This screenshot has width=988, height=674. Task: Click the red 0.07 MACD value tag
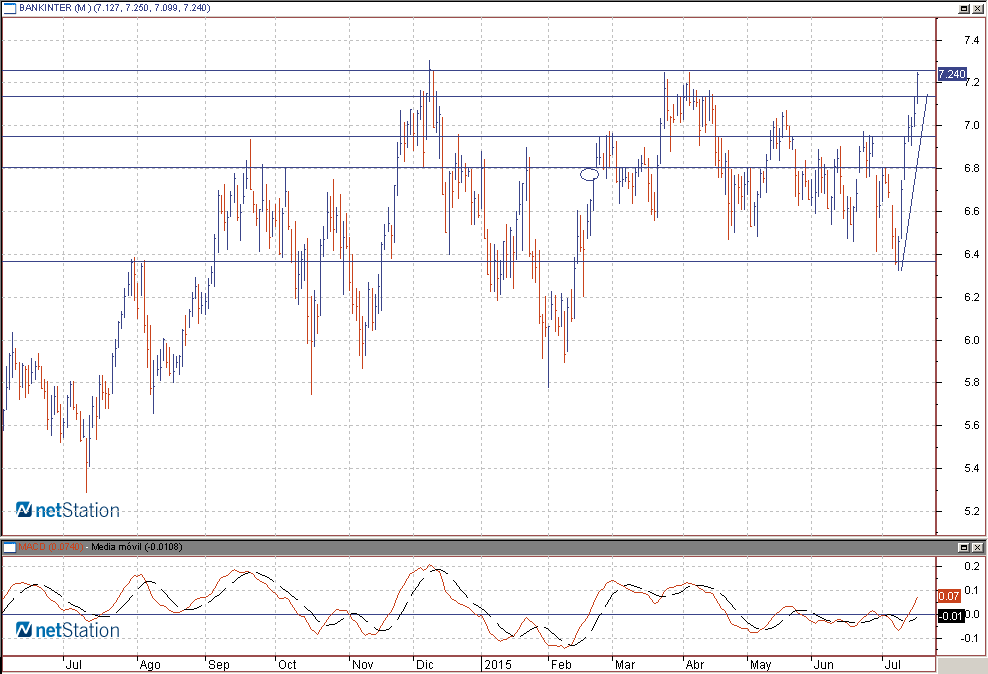949,596
